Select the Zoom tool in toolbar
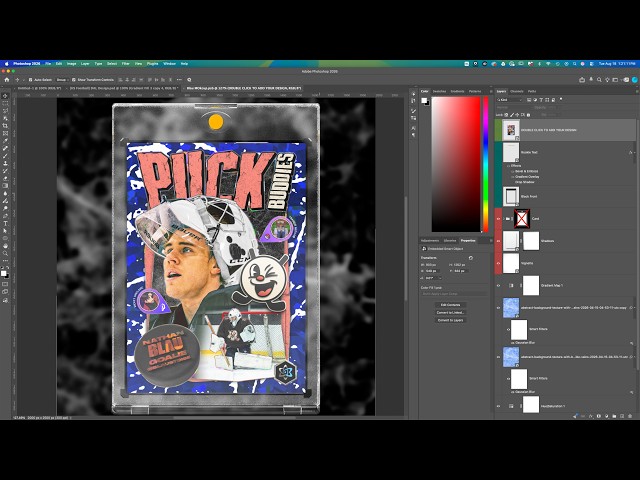Image resolution: width=640 pixels, height=480 pixels. pos(5,253)
